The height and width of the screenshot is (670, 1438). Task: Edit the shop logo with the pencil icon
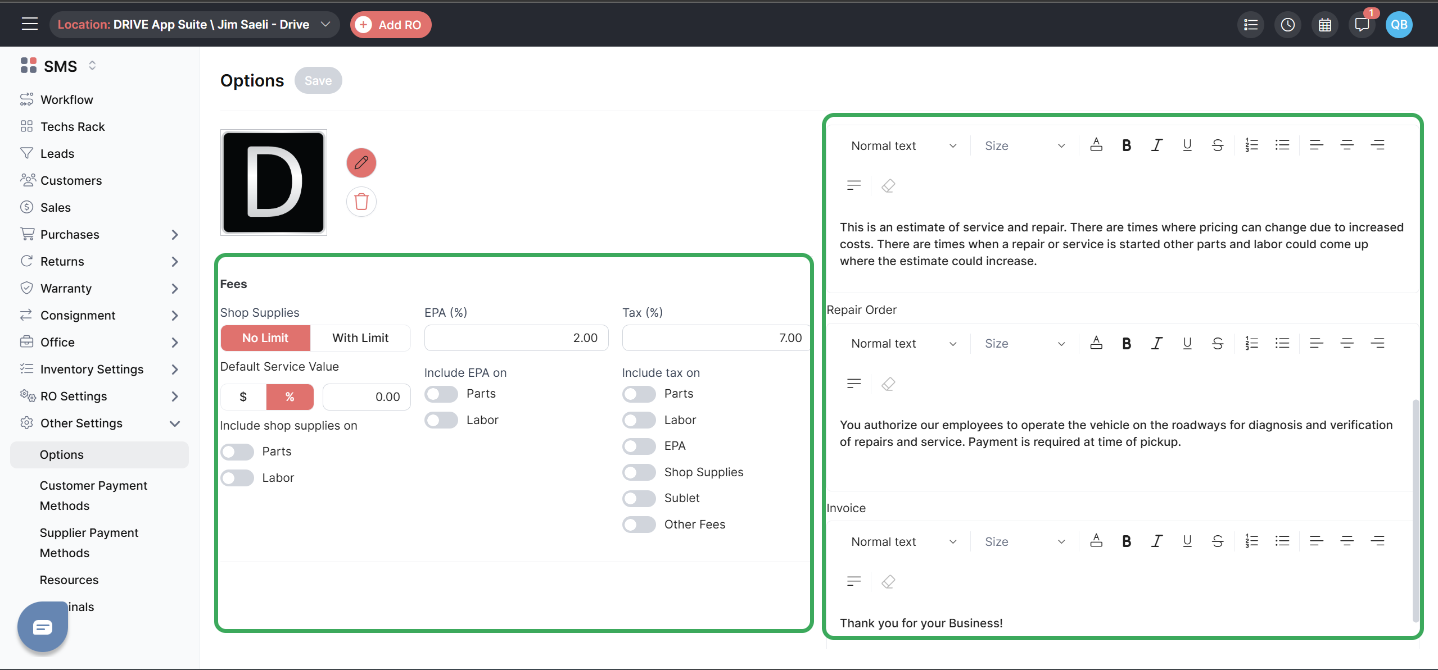pos(361,162)
